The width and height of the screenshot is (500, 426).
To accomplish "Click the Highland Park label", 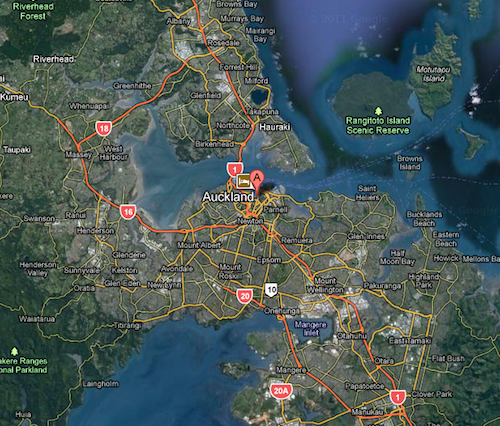I will pyautogui.click(x=424, y=281).
